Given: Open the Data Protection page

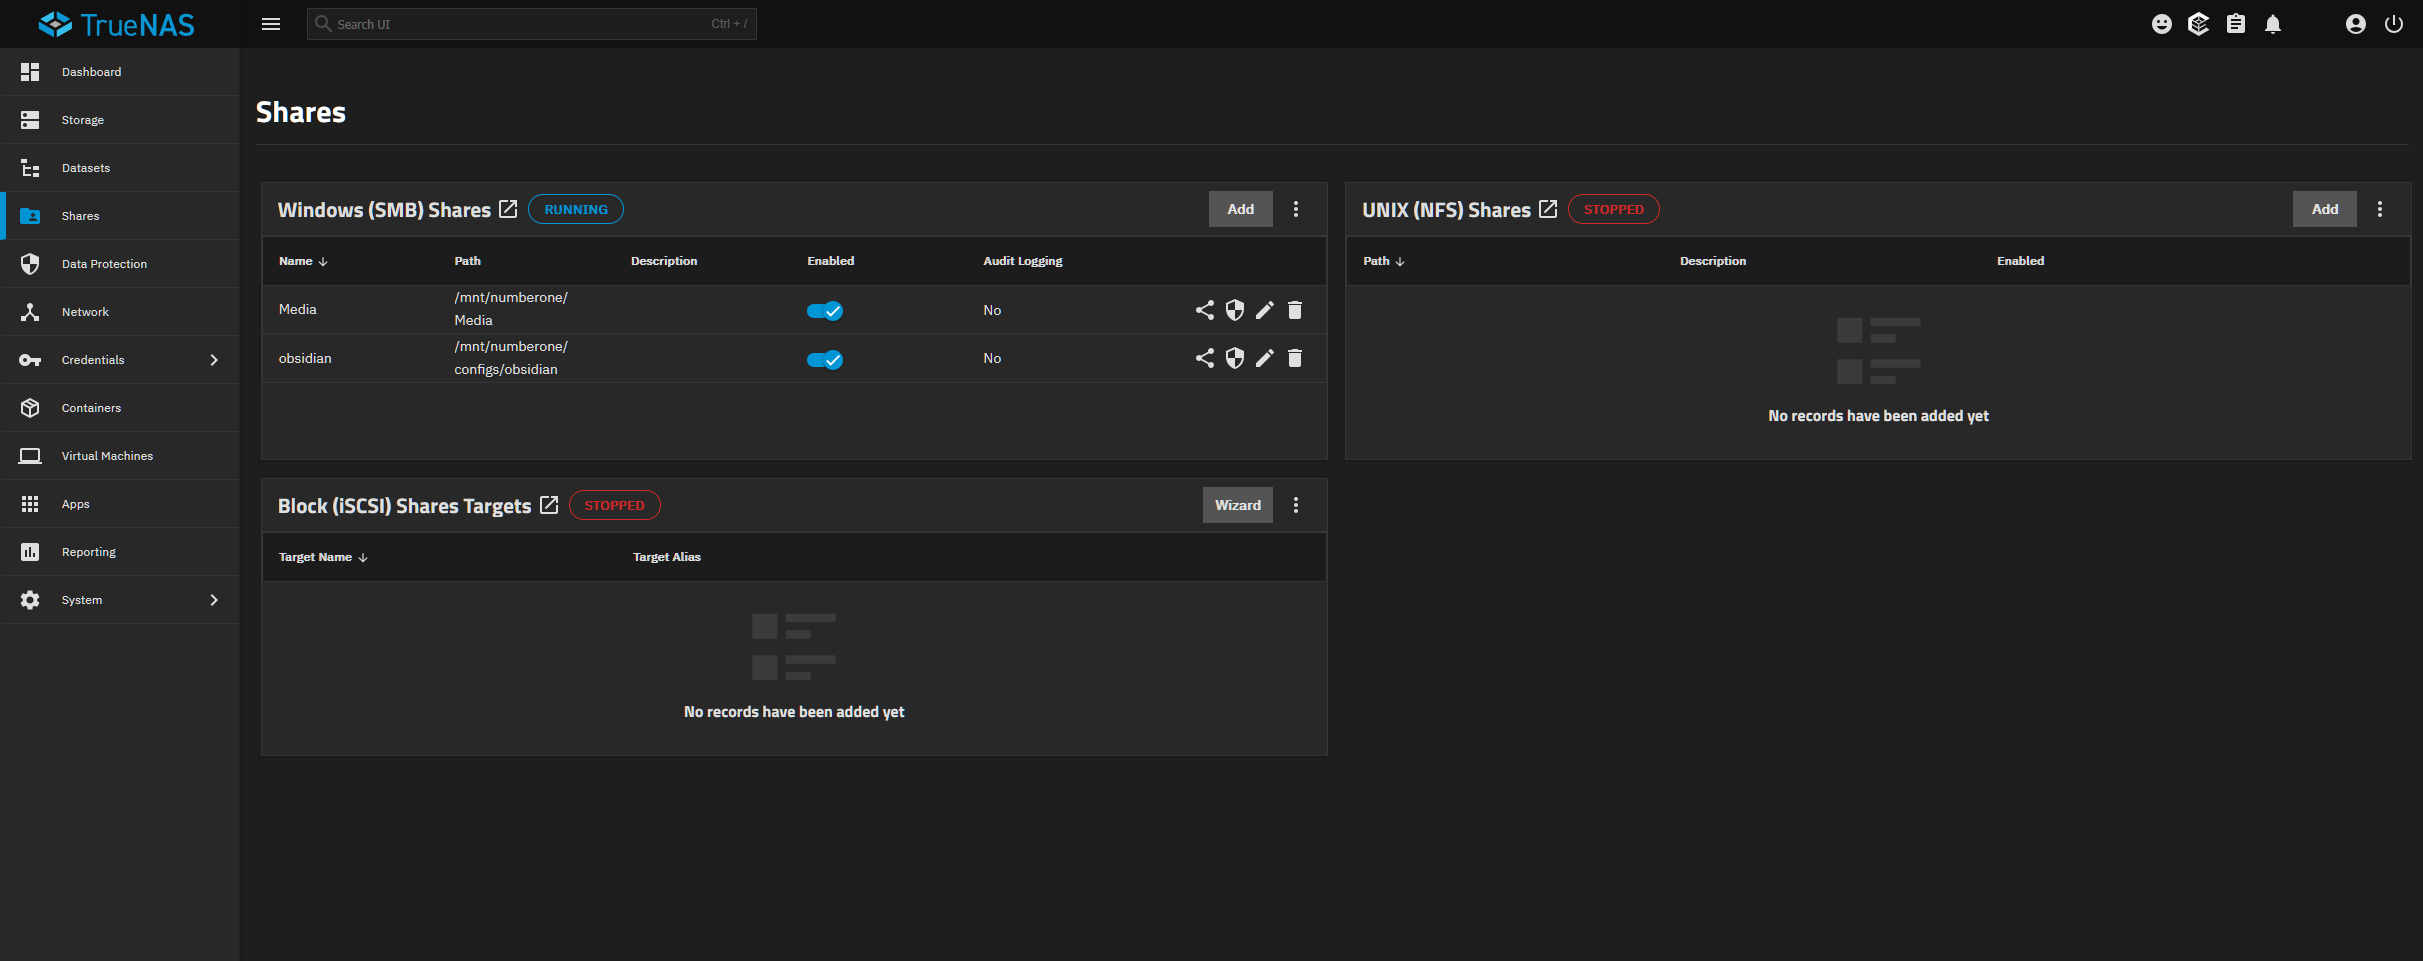Looking at the screenshot, I should (x=104, y=263).
